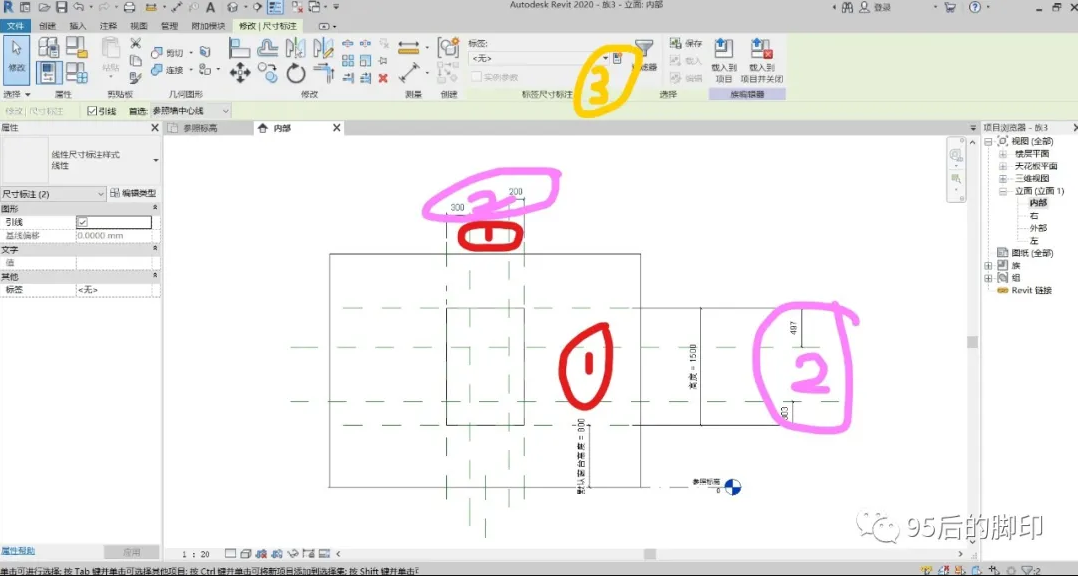Click the 编辑类型 button
The image size is (1078, 576).
[133, 194]
